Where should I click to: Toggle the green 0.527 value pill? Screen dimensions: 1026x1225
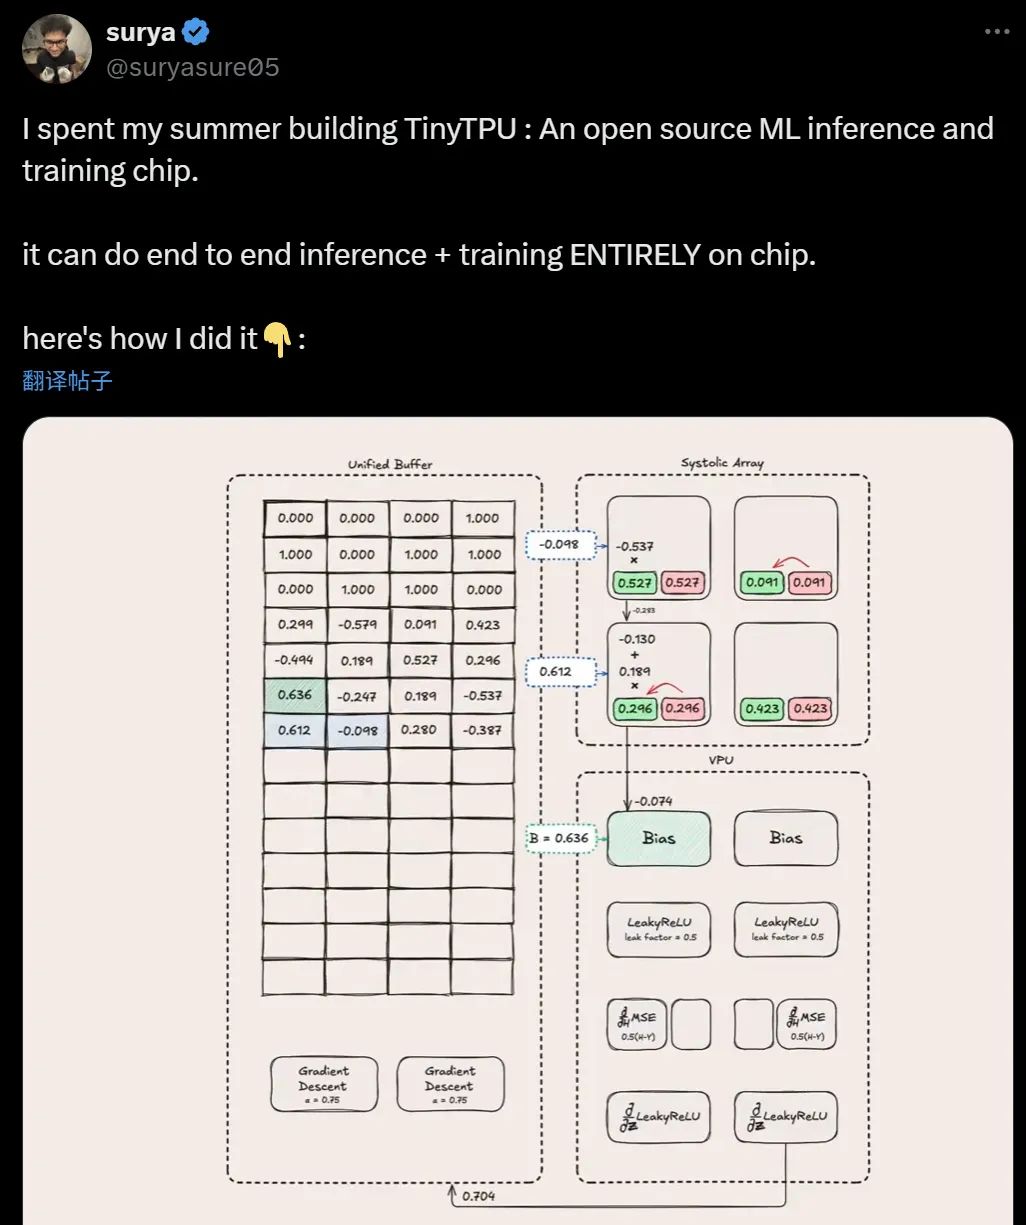coord(632,581)
